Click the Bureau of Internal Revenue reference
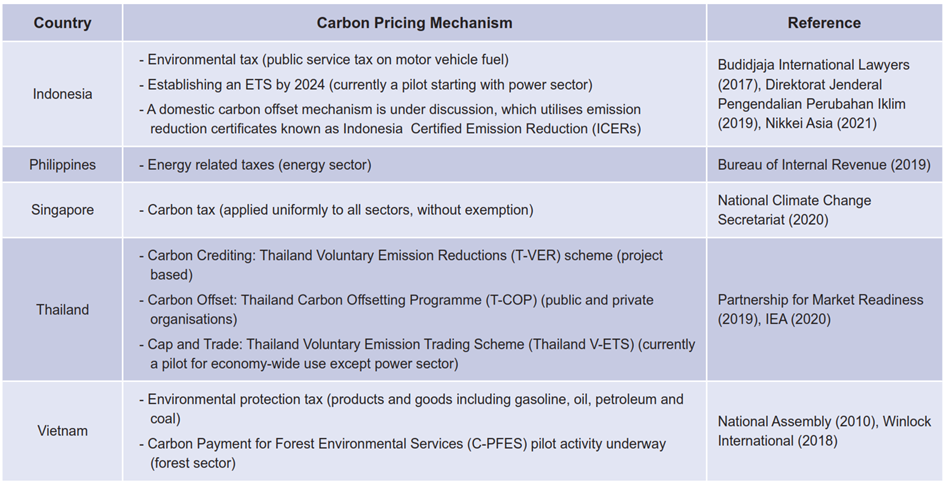Viewport: 946px width, 483px height. pyautogui.click(x=823, y=164)
